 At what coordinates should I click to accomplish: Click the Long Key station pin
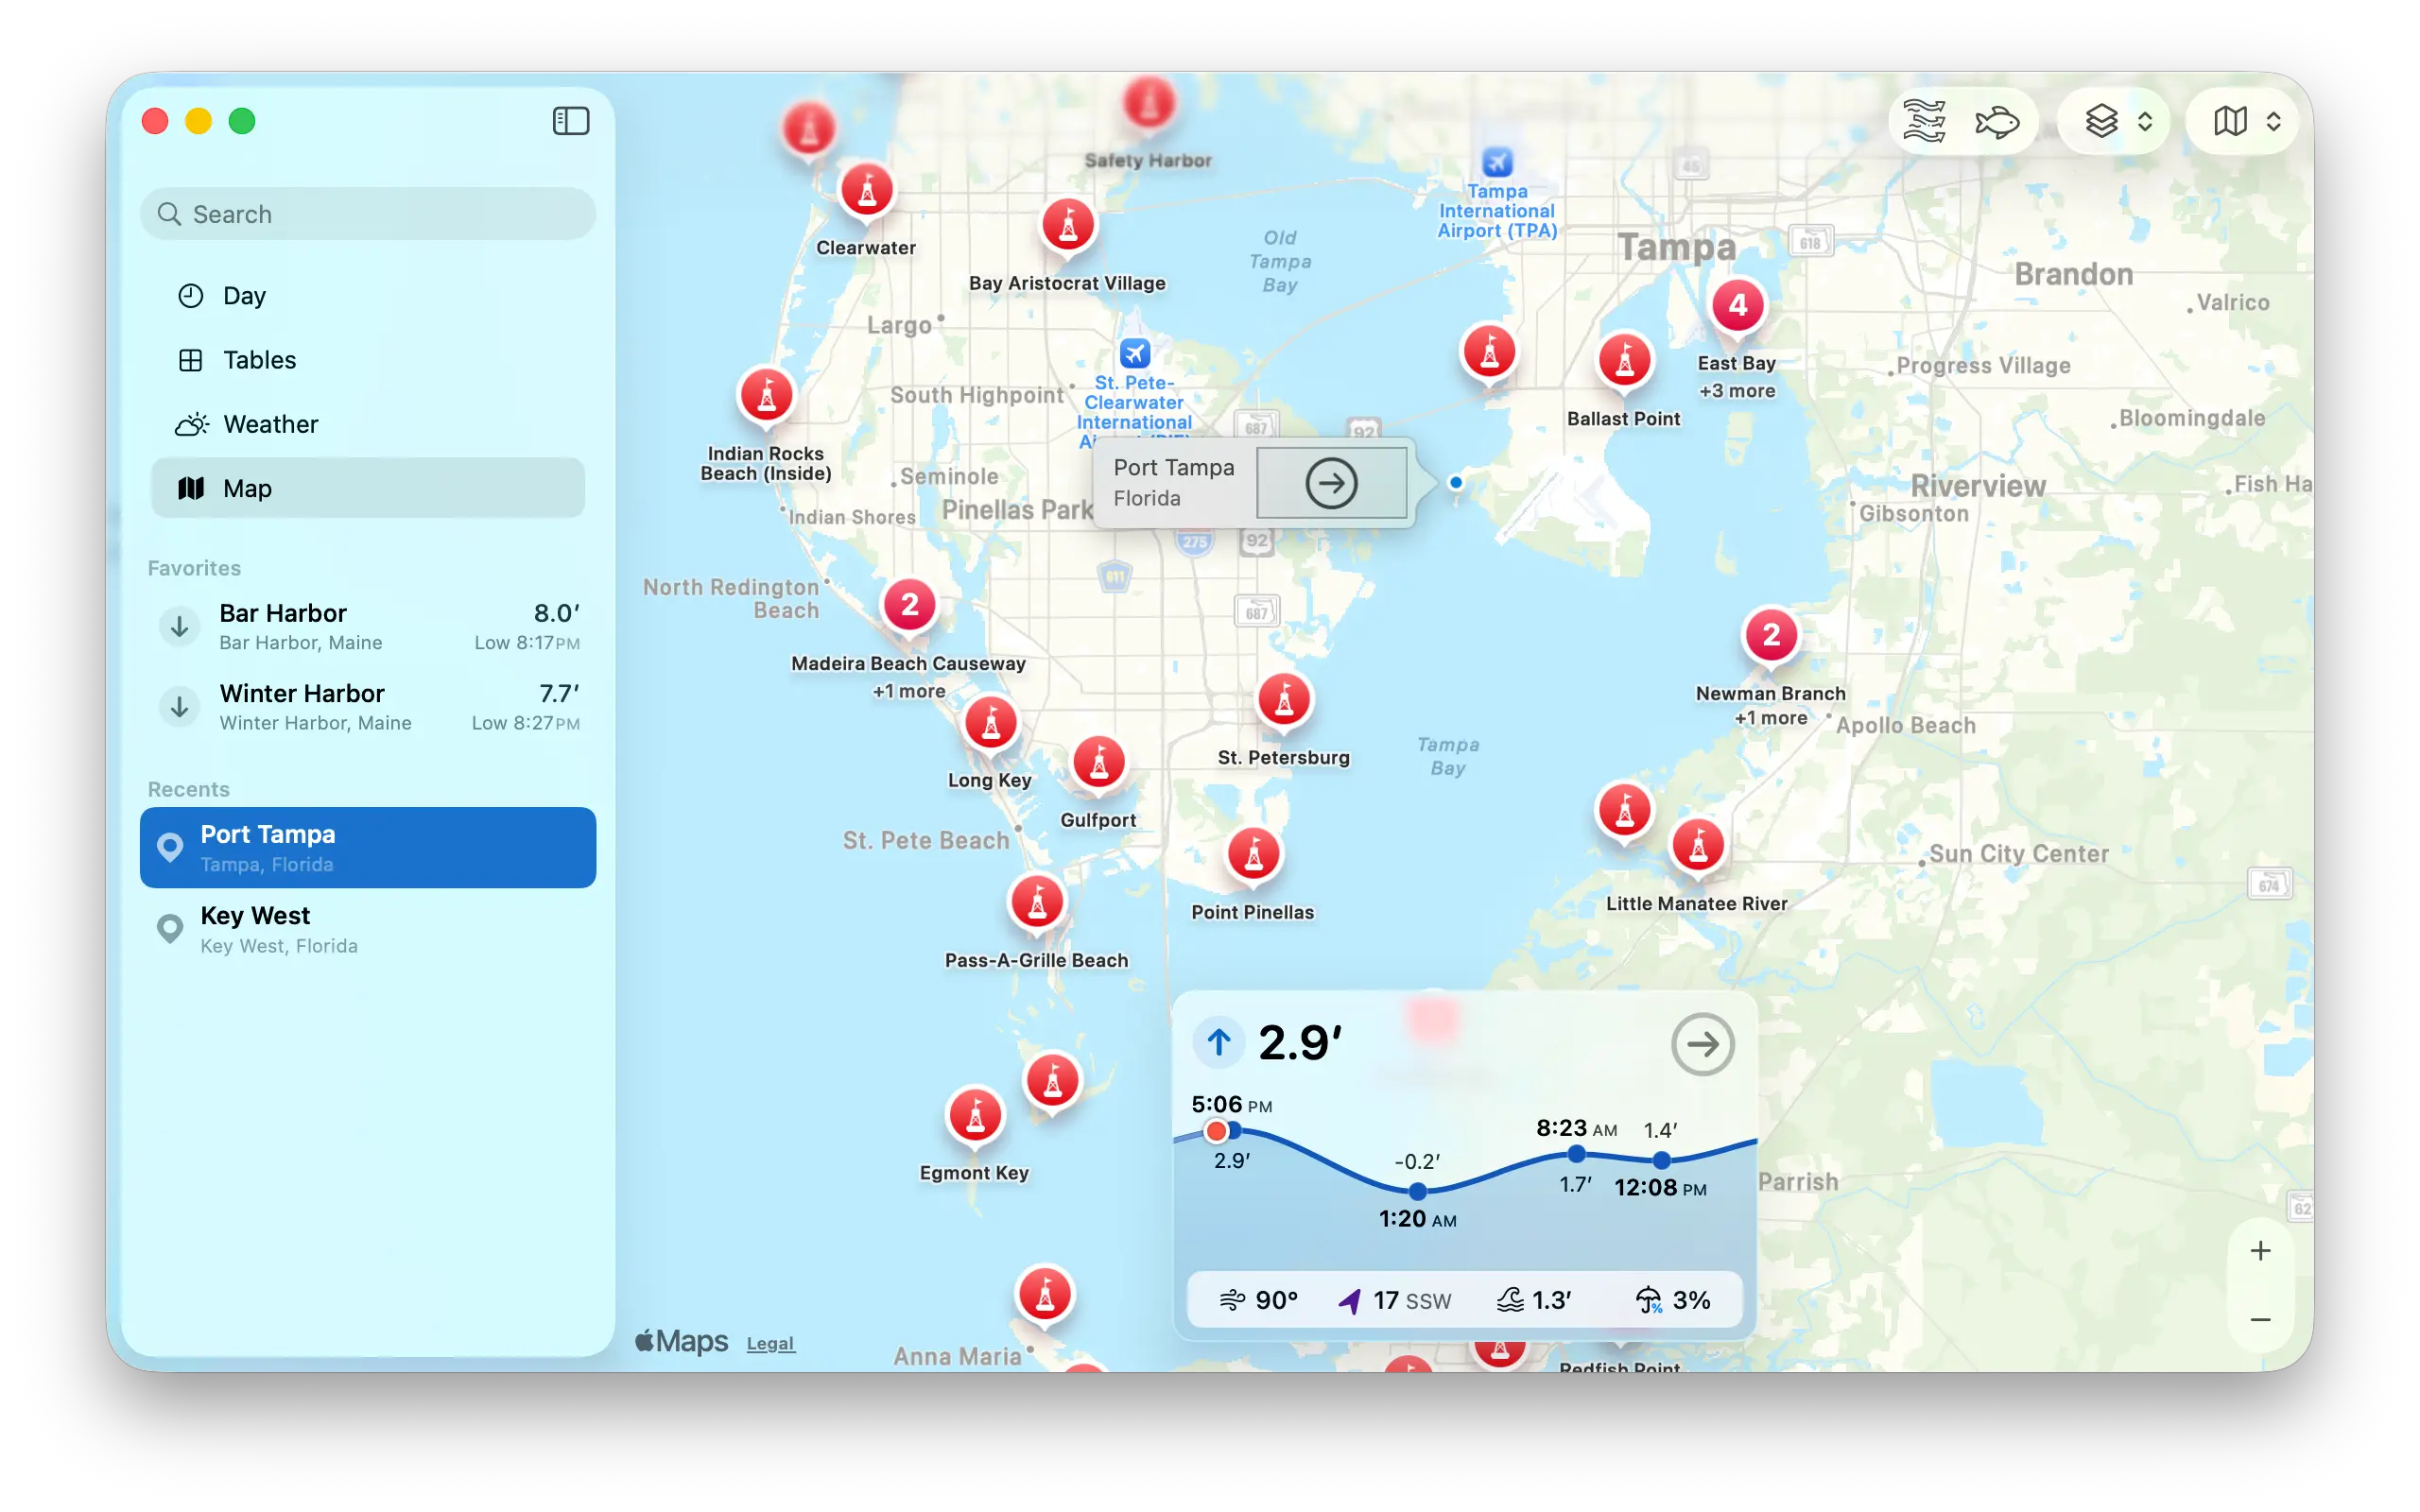tap(991, 723)
